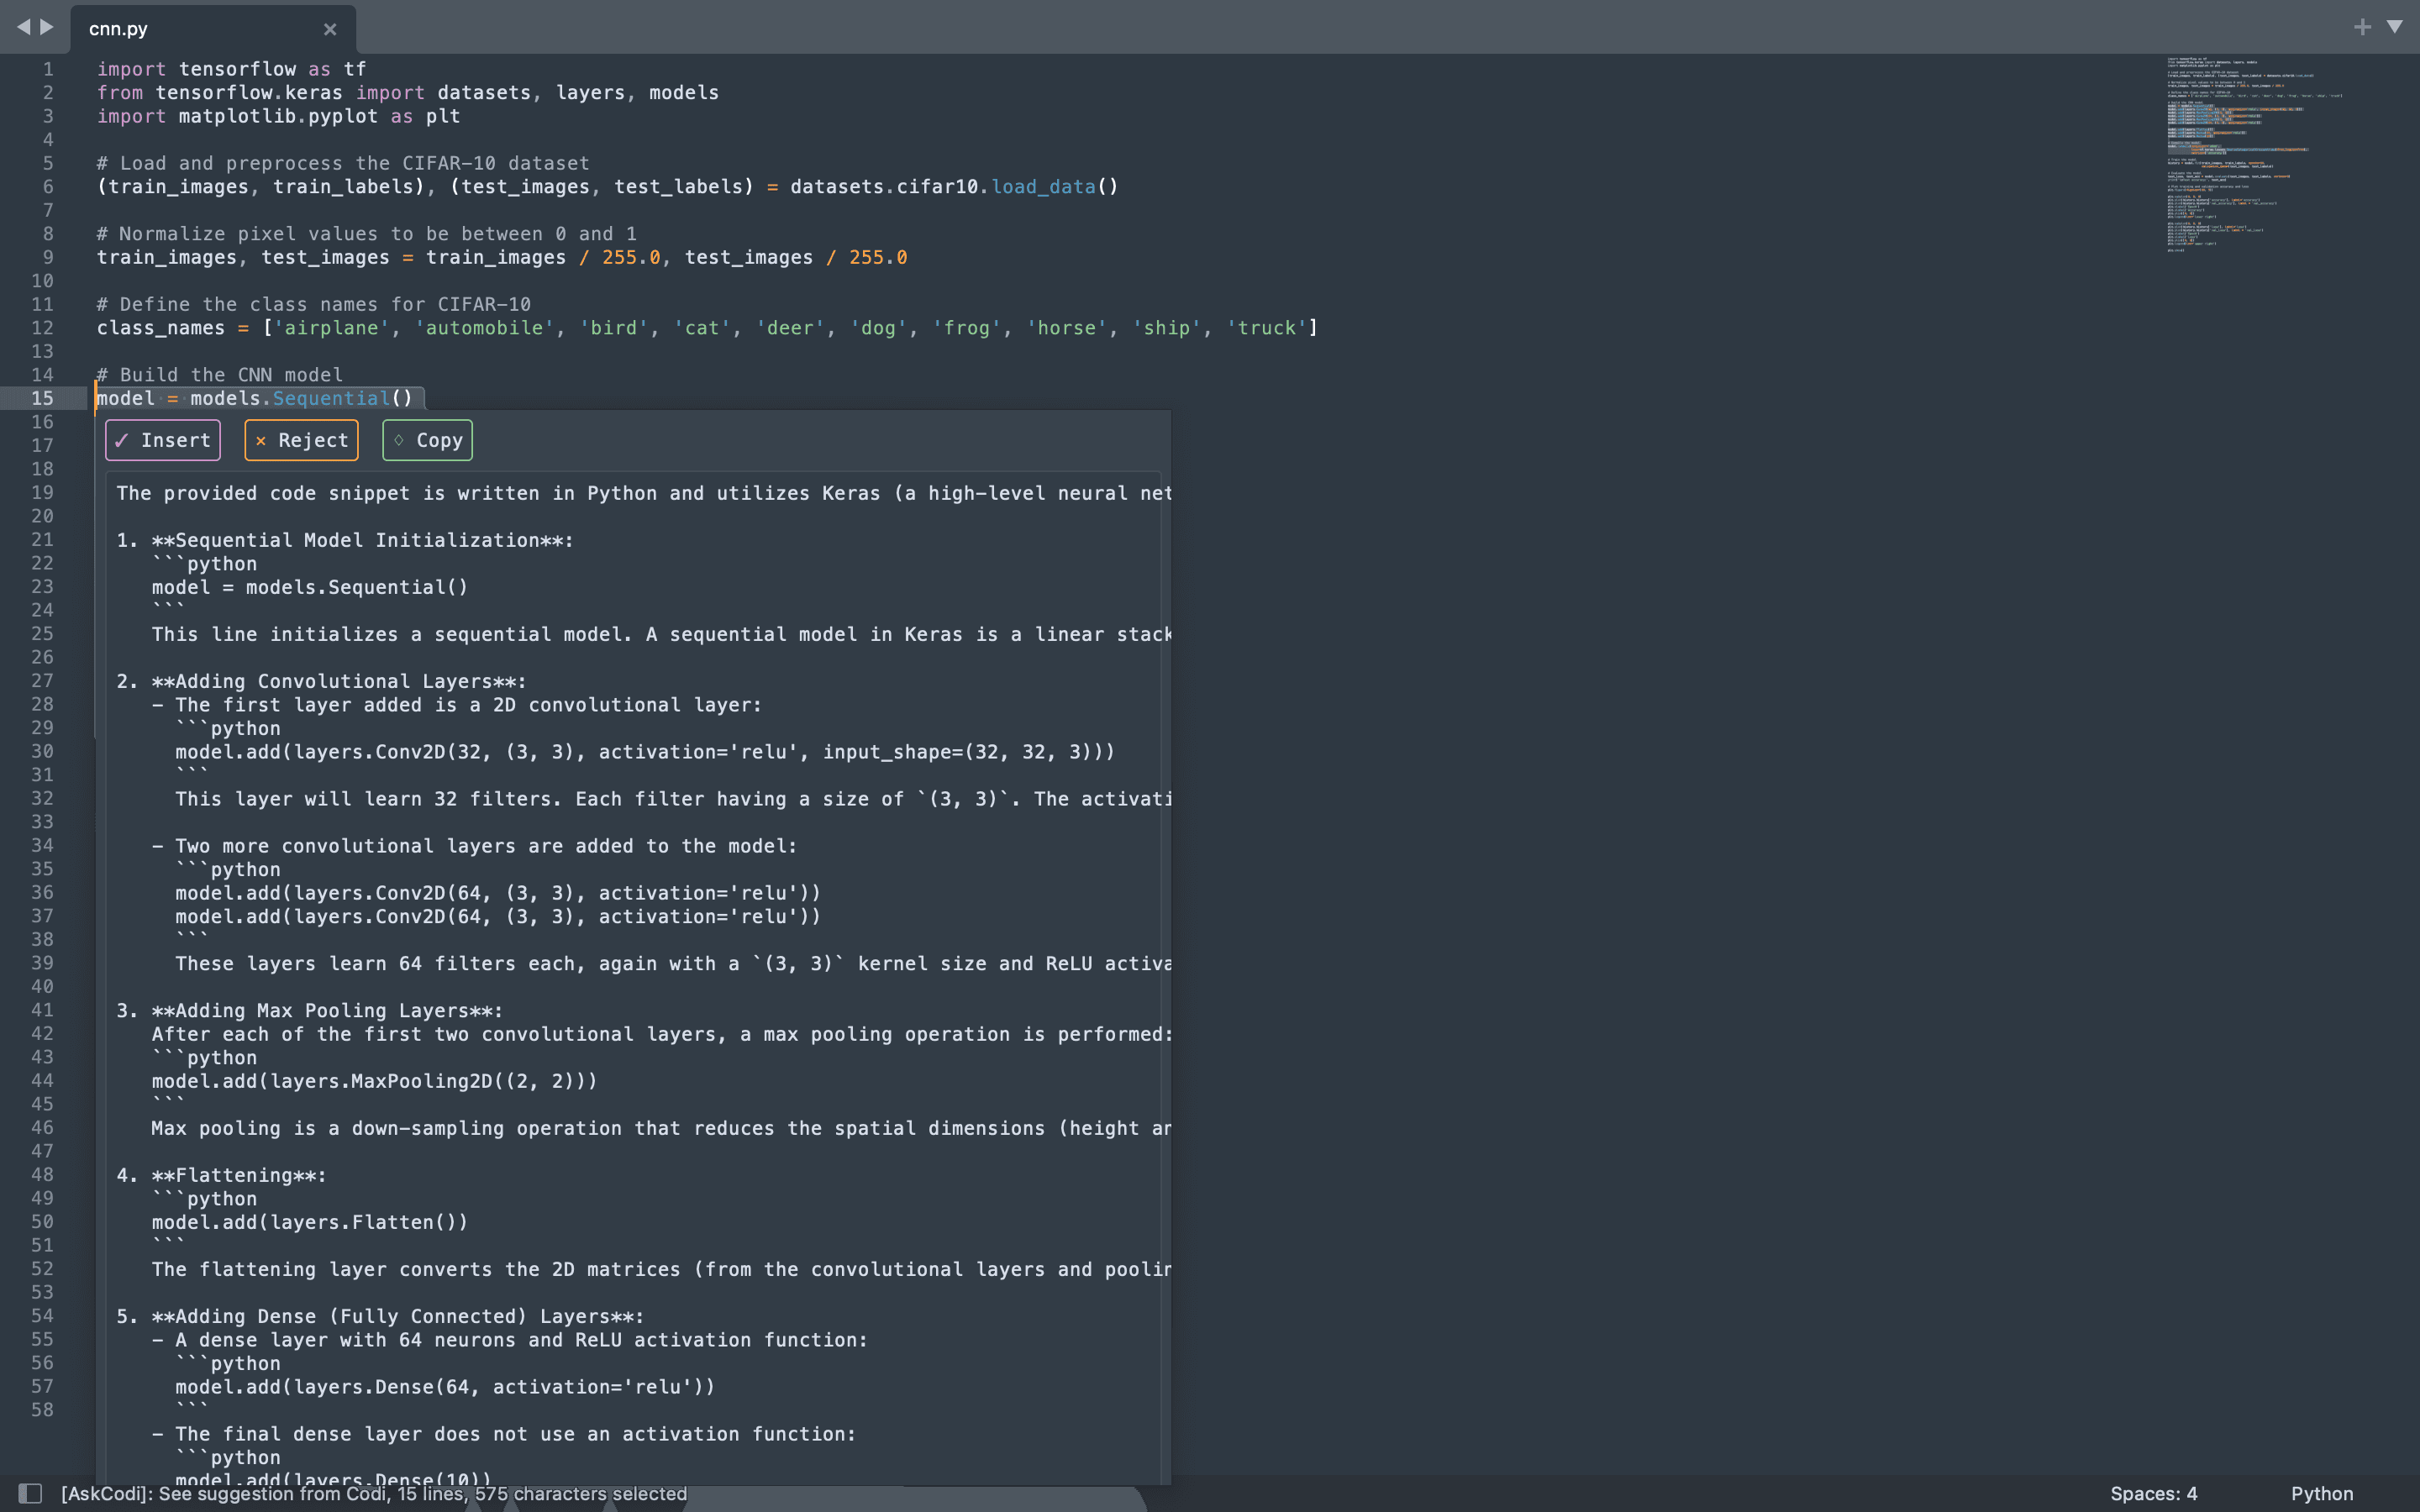Click line number 58 in gutter
The height and width of the screenshot is (1512, 2420).
[x=42, y=1410]
